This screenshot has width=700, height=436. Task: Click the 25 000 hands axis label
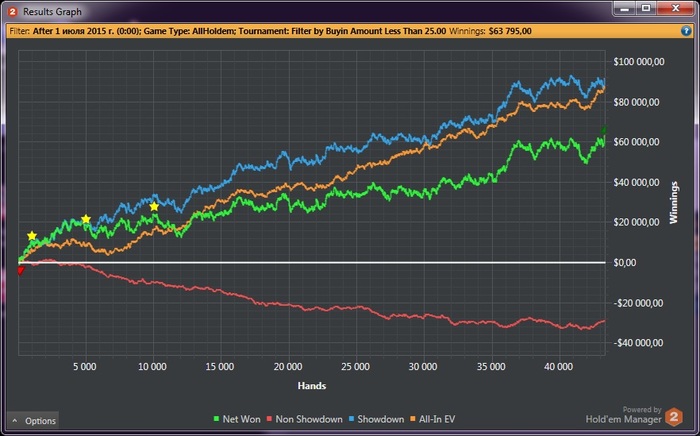pos(355,367)
